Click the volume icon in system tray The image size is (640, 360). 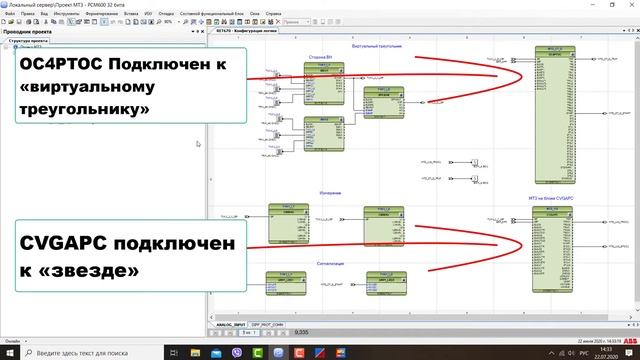coord(571,353)
